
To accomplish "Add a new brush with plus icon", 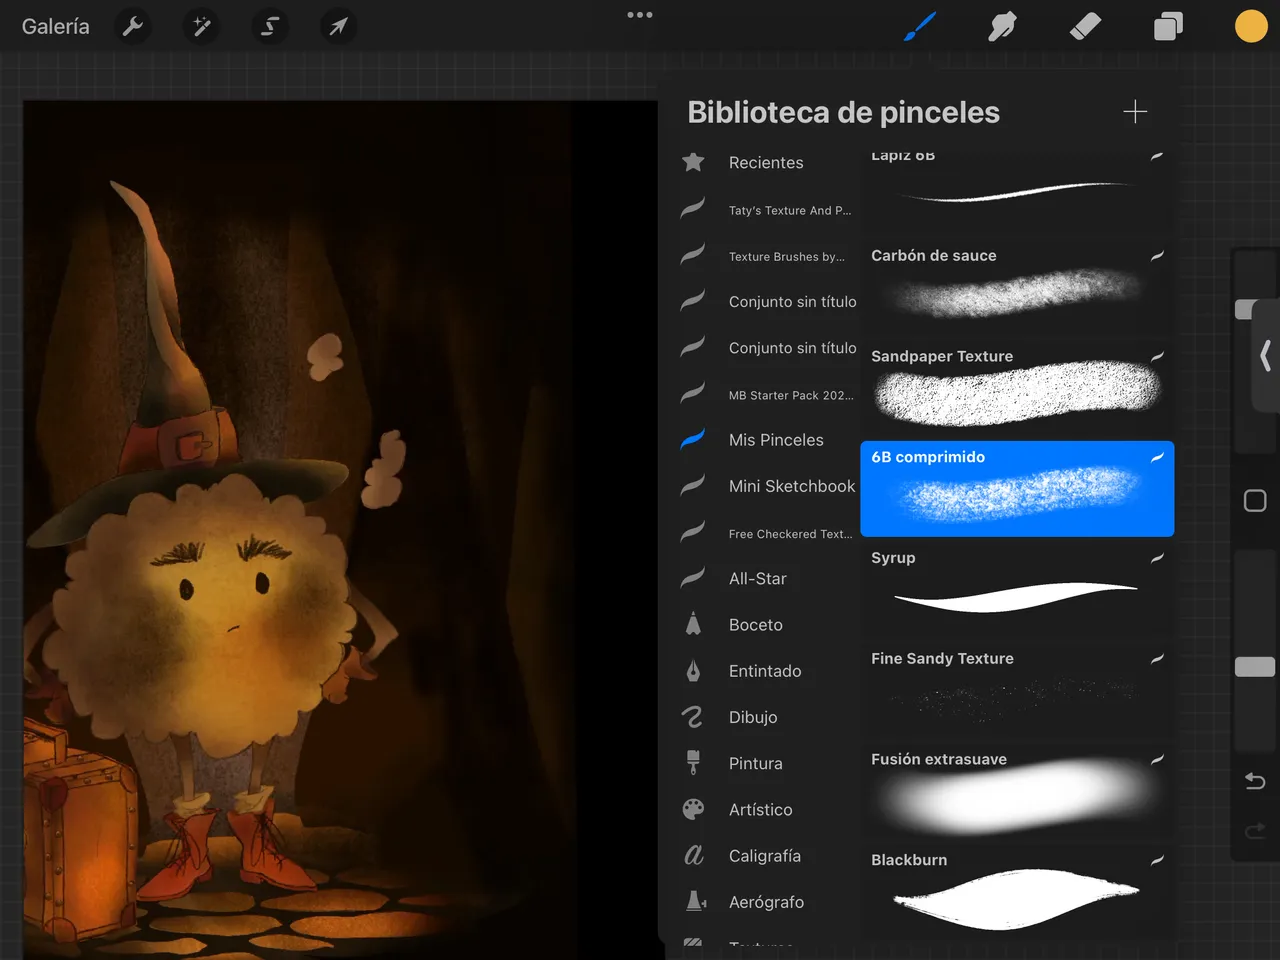I will pyautogui.click(x=1135, y=111).
